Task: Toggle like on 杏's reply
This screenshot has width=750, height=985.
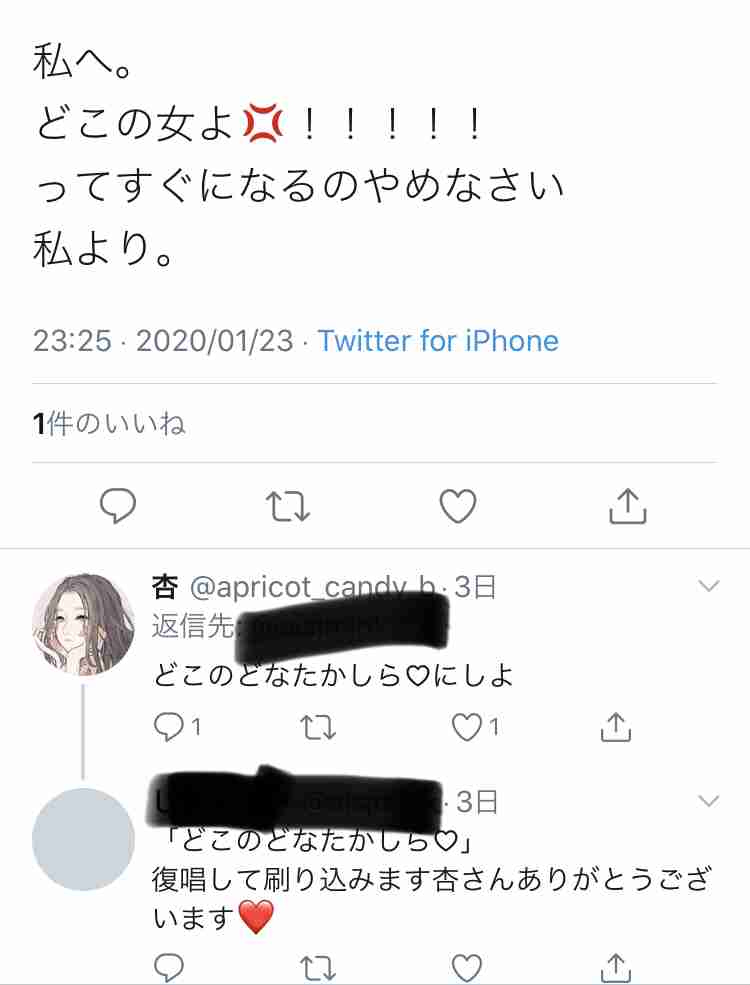Action: tap(476, 727)
